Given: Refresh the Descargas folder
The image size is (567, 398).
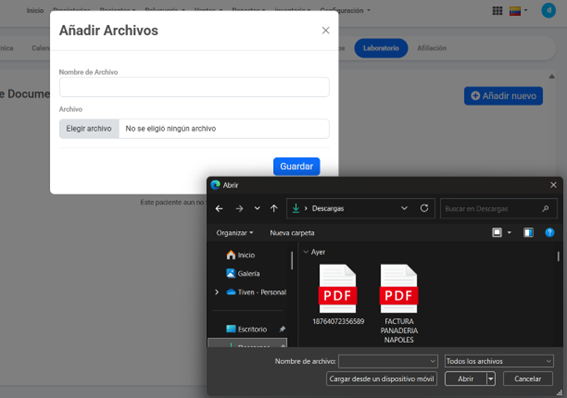Looking at the screenshot, I should [424, 208].
